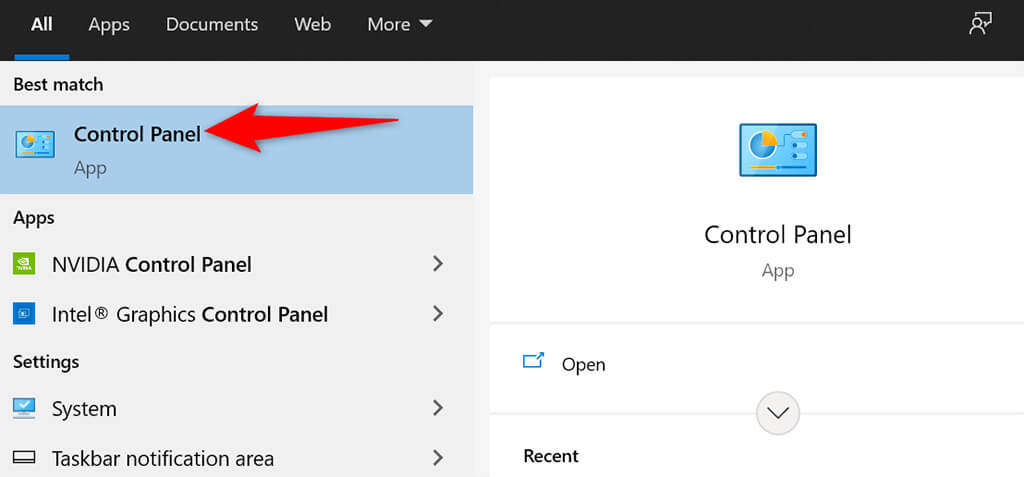Expand NVIDIA Control Panel result arrow
The width and height of the screenshot is (1024, 477).
click(437, 264)
